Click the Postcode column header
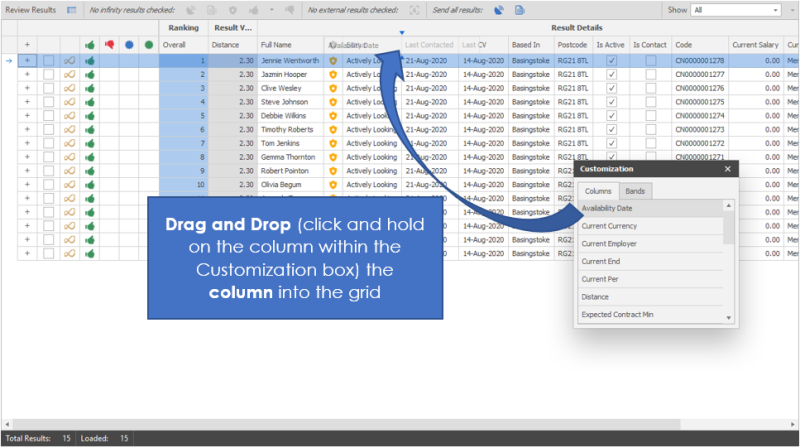Viewport: 800px width, 448px height. pos(572,45)
